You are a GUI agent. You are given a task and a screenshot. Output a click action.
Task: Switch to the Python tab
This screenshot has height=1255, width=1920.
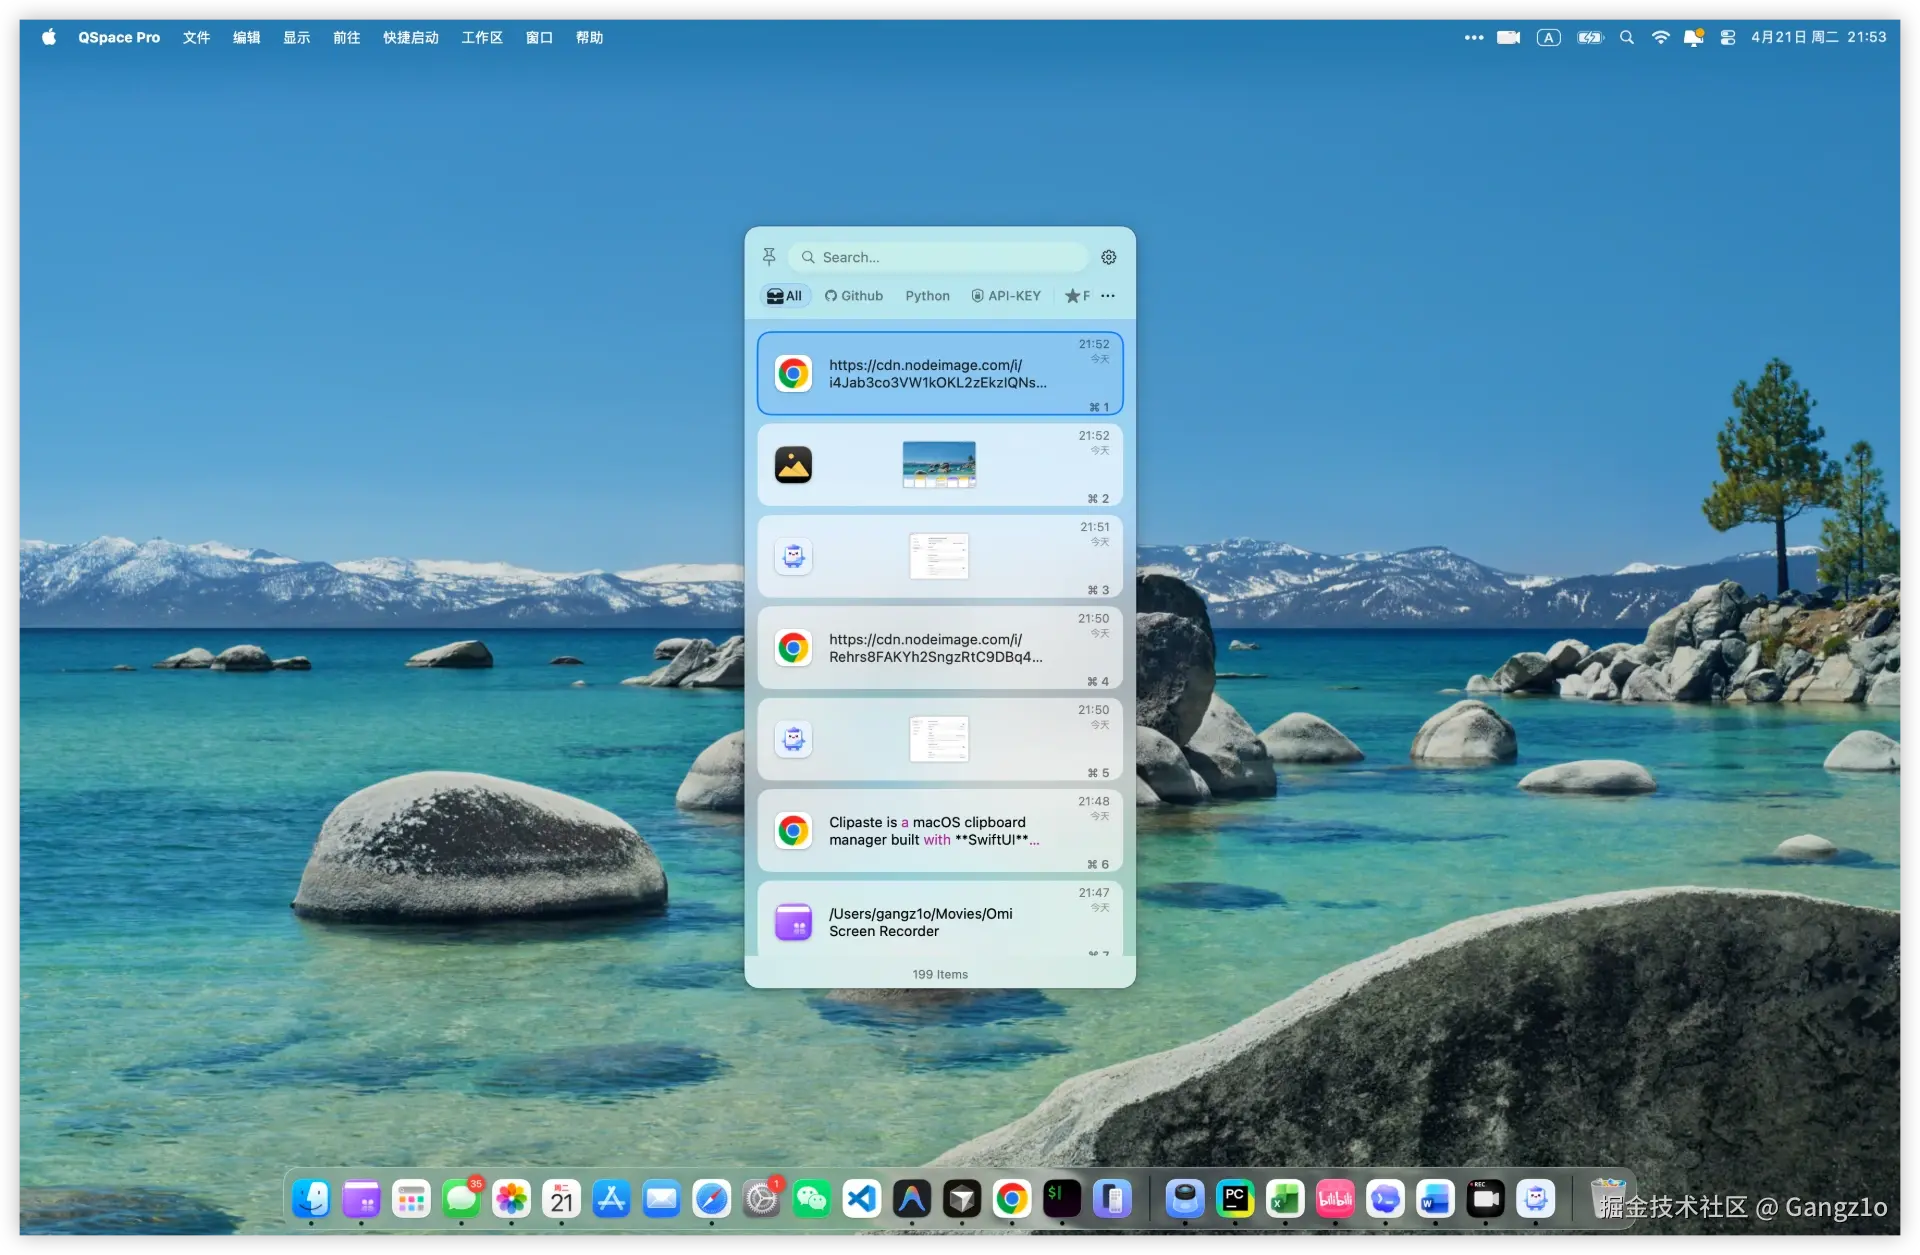click(x=927, y=296)
